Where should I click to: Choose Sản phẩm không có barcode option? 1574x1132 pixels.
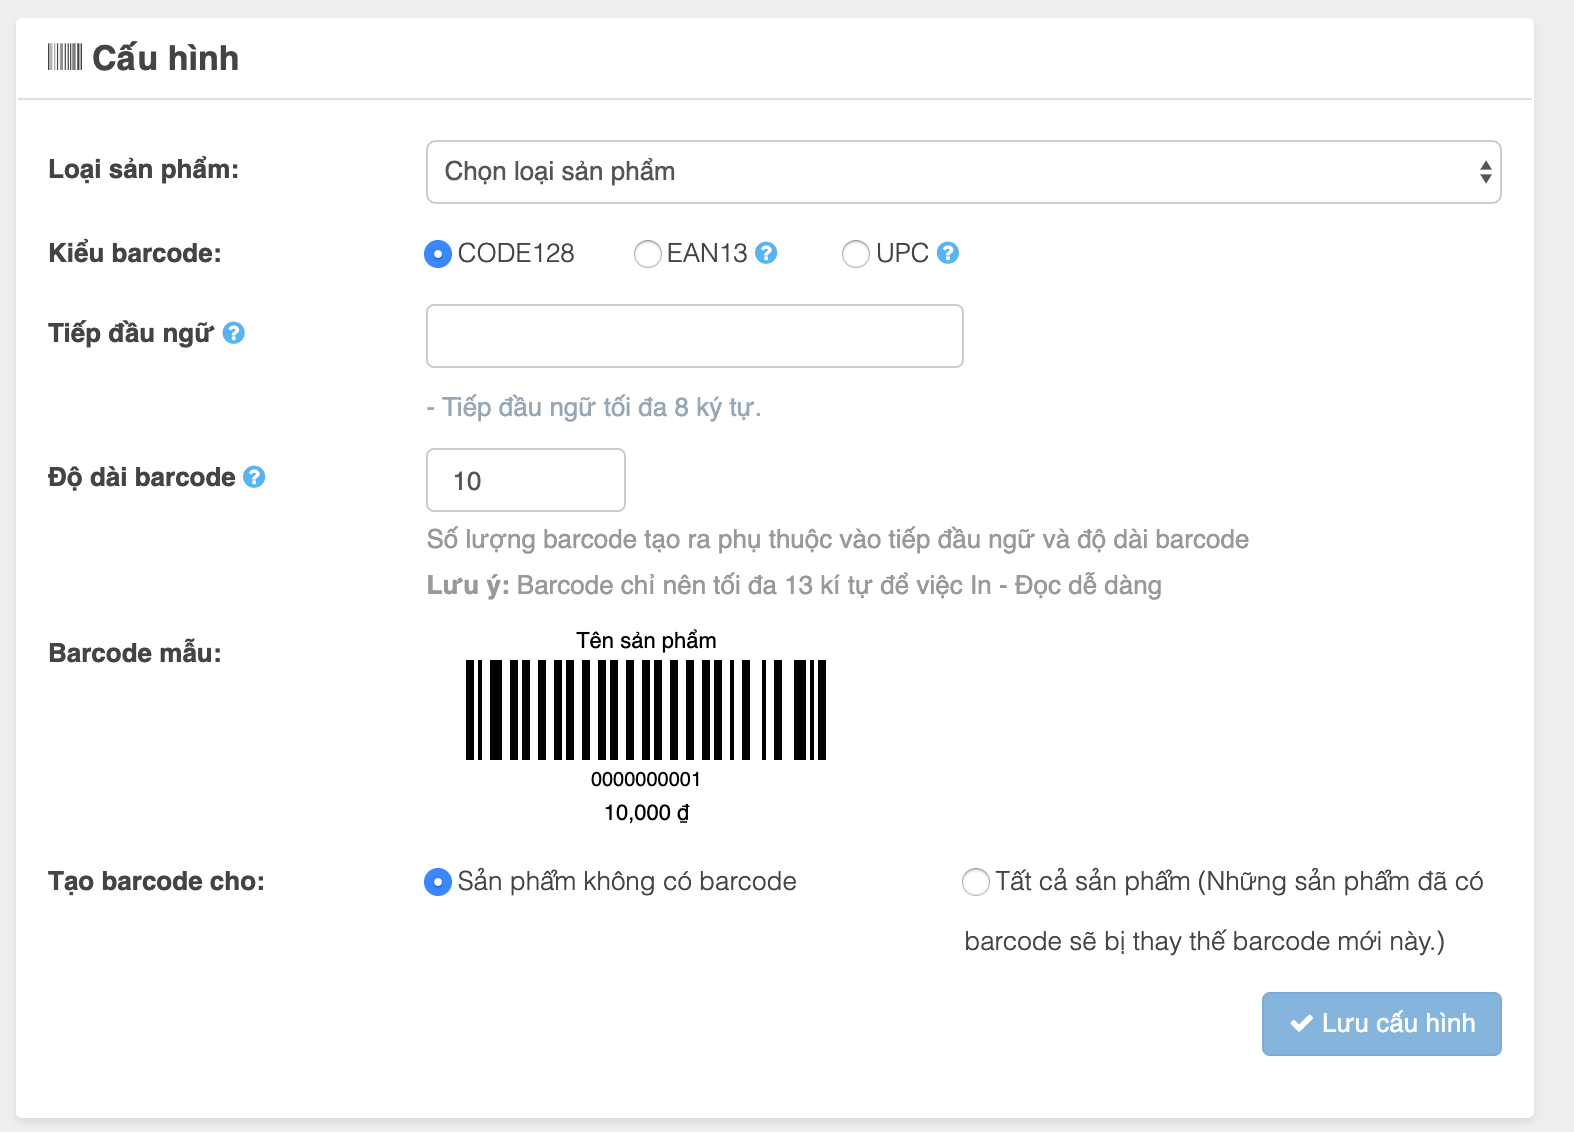(x=438, y=882)
